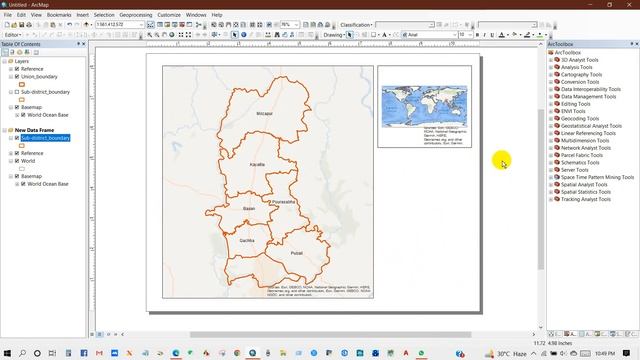
Task: Open the ArcToolbox window icon
Action: [182, 25]
